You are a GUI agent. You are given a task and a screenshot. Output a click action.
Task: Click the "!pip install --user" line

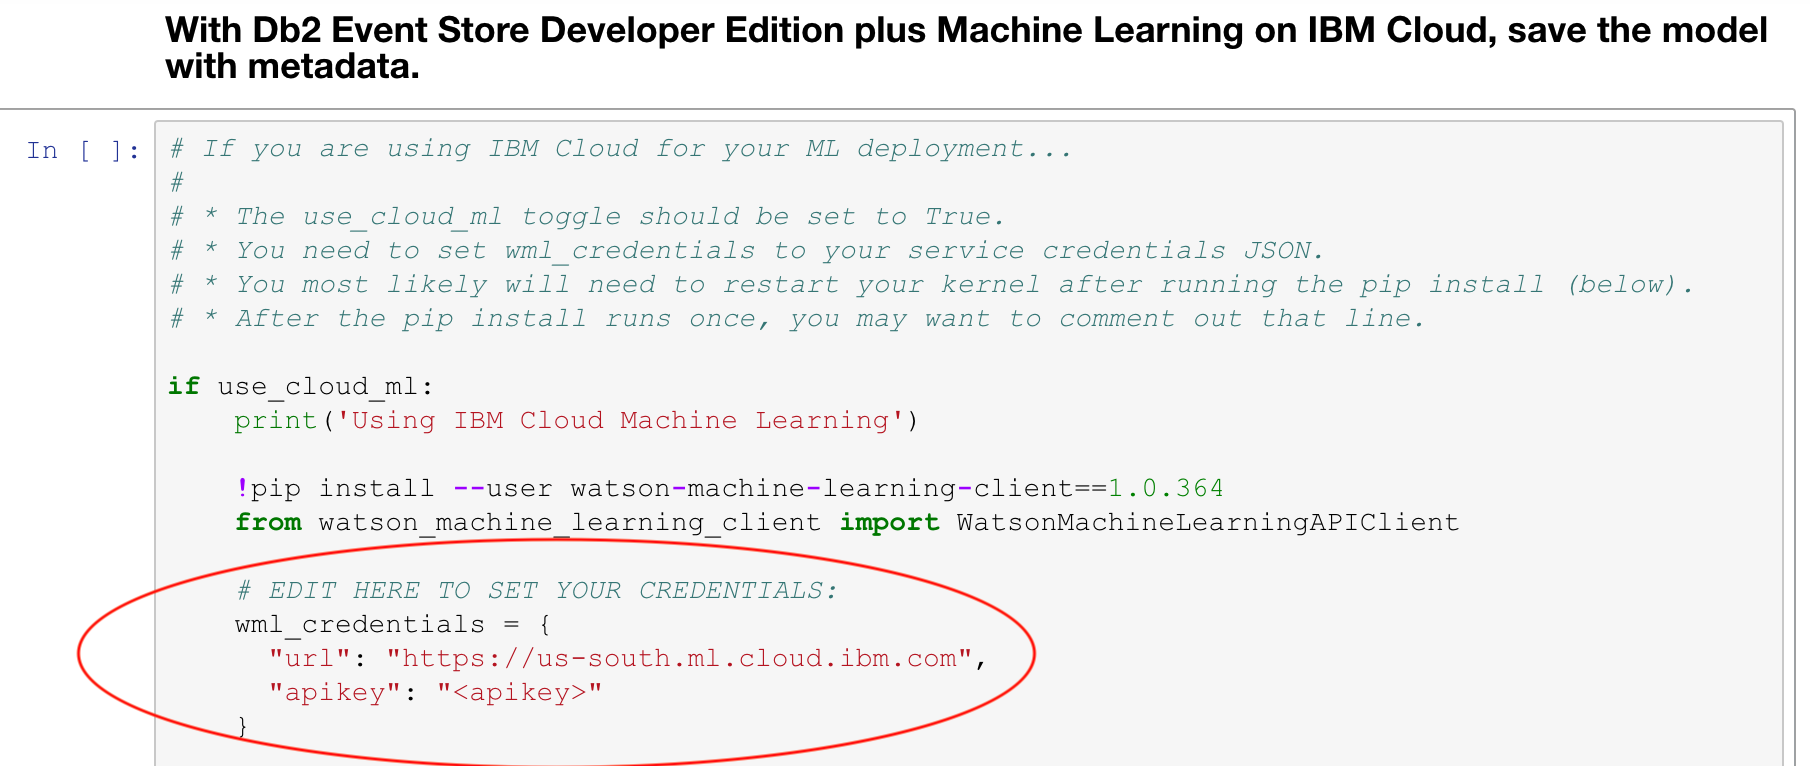729,489
